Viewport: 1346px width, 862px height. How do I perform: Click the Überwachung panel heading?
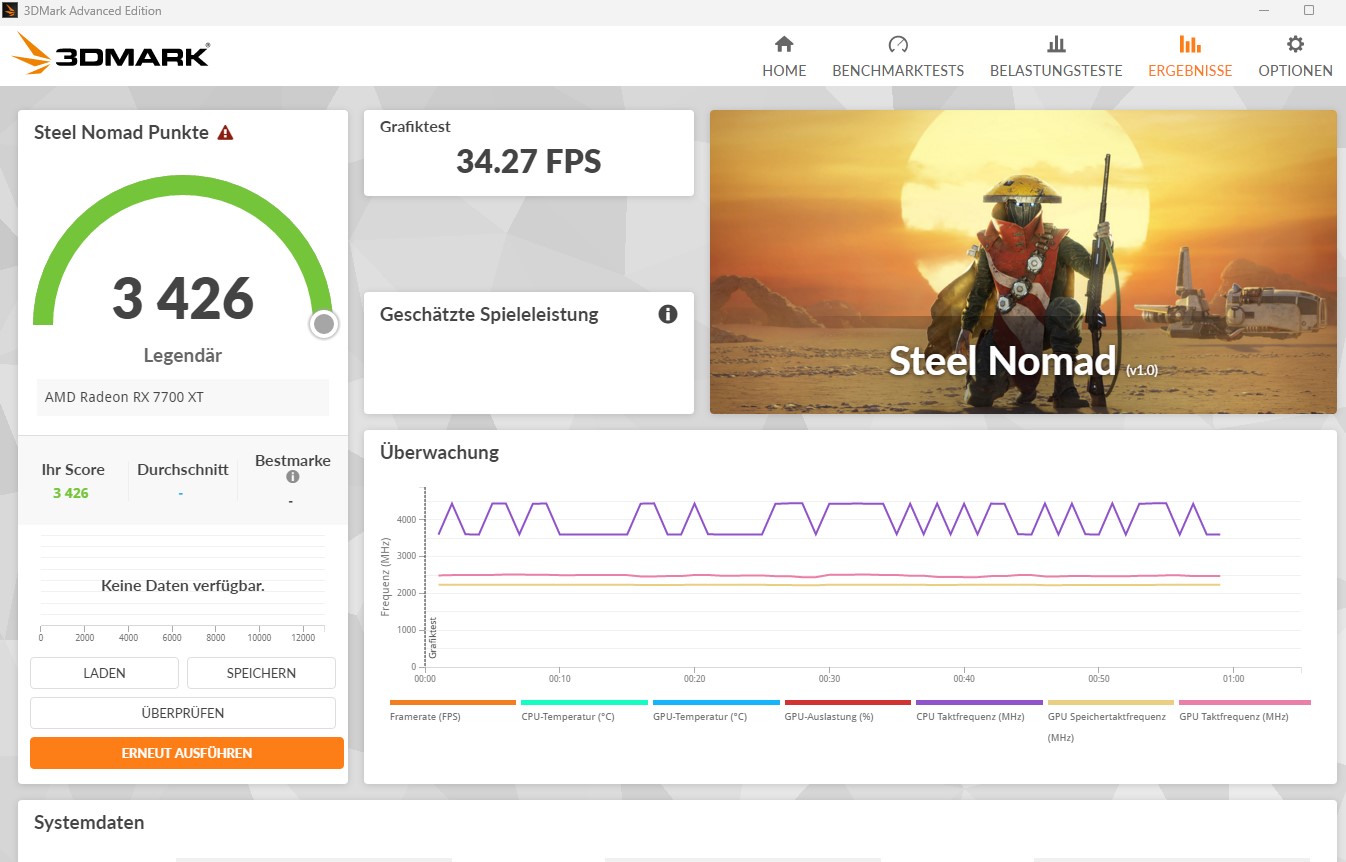(439, 452)
